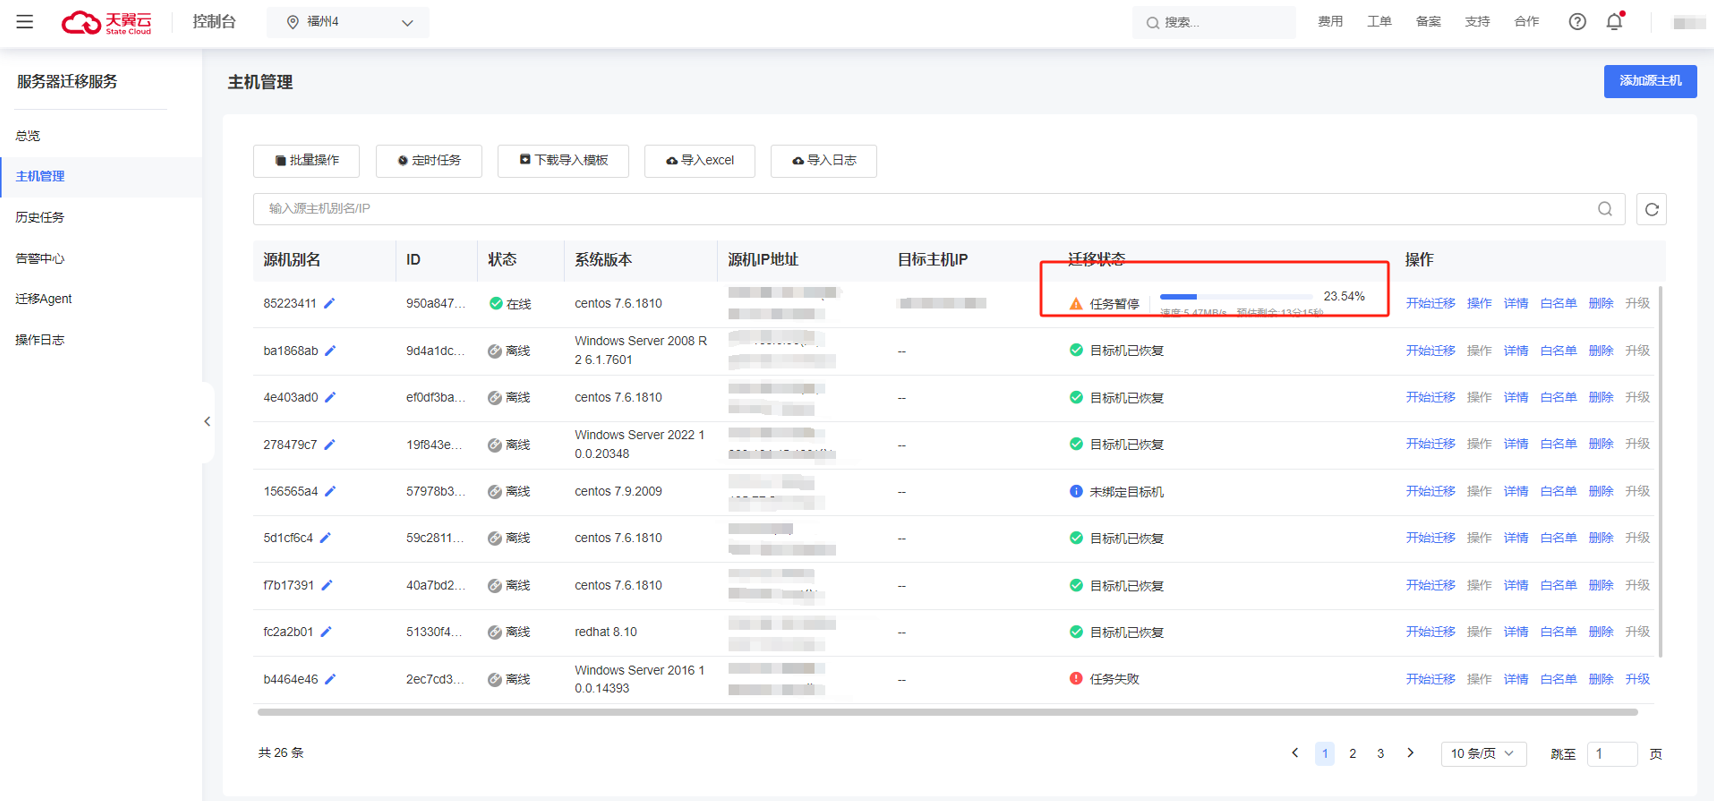The width and height of the screenshot is (1714, 801).
Task: Click the search magnifier in host filter
Action: [x=1605, y=209]
